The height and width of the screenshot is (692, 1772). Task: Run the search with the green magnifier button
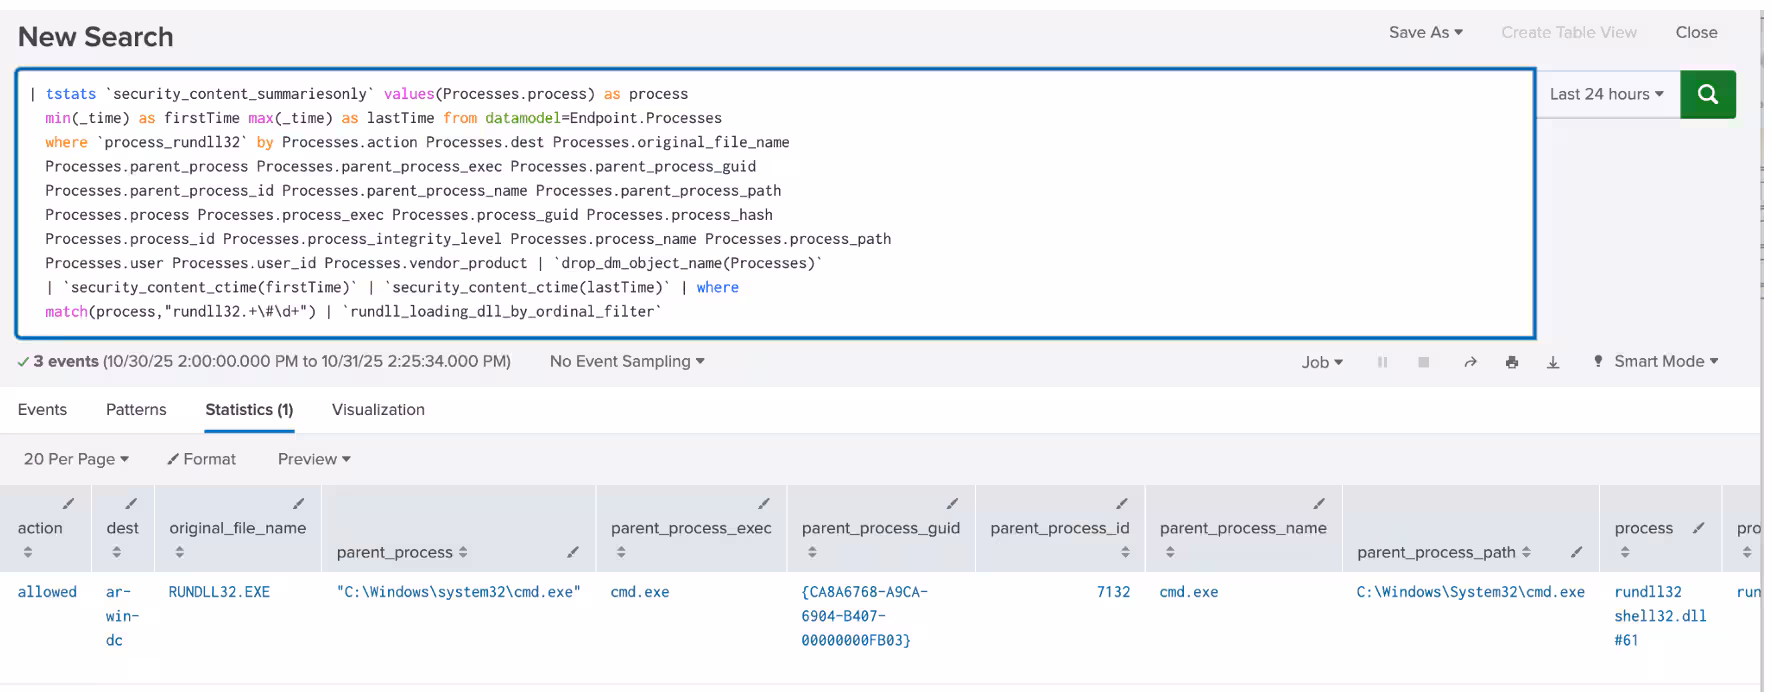[1707, 94]
